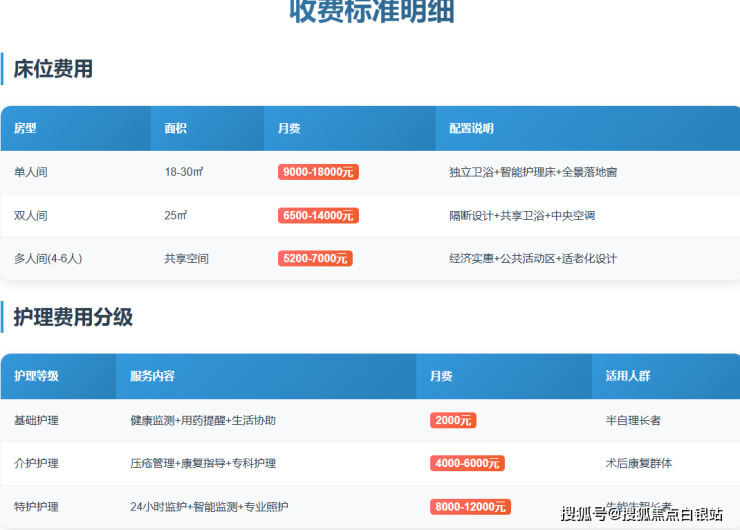This screenshot has width=740, height=530.
Task: Click the 介护护理 care level cell
Action: click(x=36, y=463)
